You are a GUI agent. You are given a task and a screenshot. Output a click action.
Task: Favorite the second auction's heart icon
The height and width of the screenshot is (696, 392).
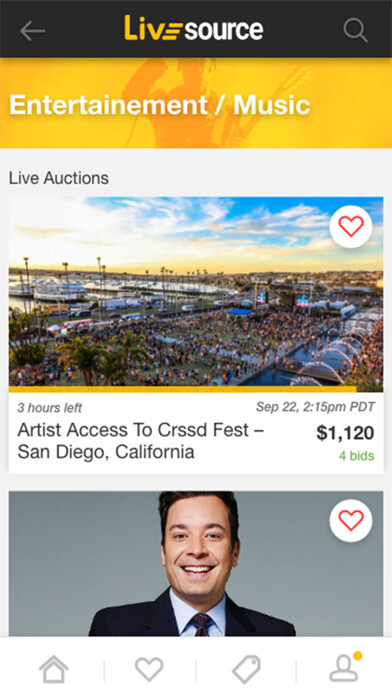point(351,520)
